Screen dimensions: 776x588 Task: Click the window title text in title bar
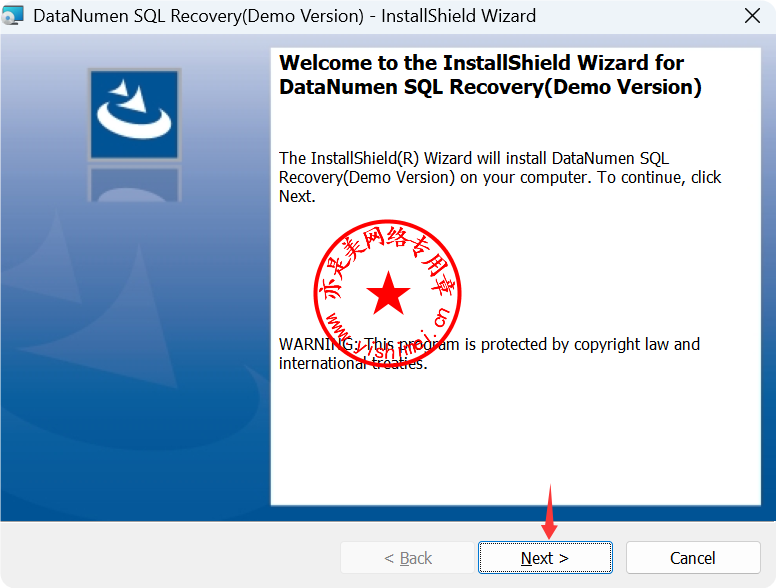[285, 16]
